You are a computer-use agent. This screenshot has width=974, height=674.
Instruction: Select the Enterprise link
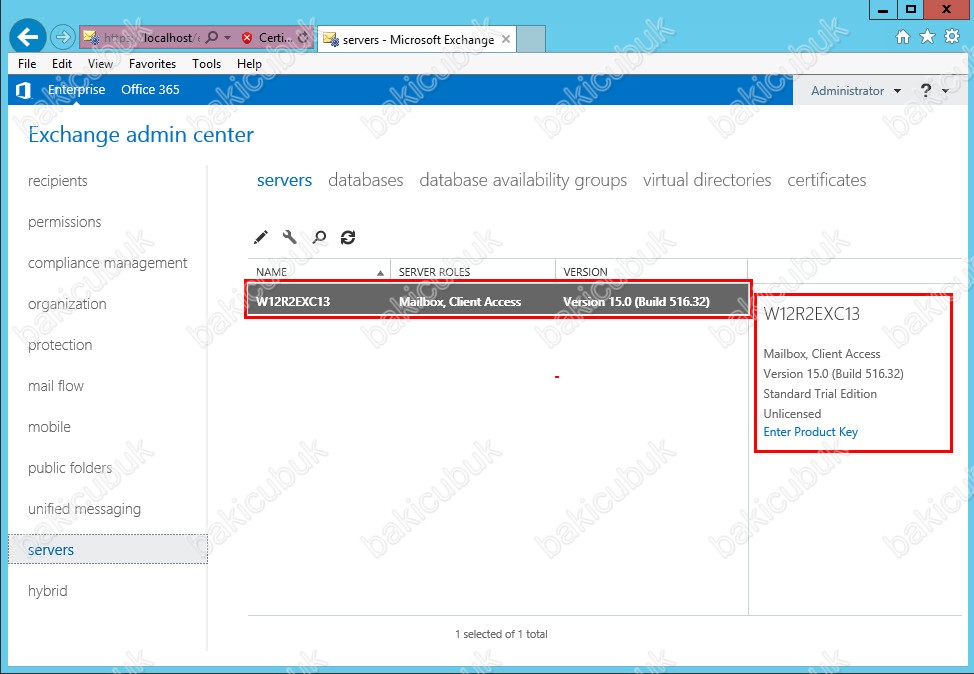[x=76, y=89]
